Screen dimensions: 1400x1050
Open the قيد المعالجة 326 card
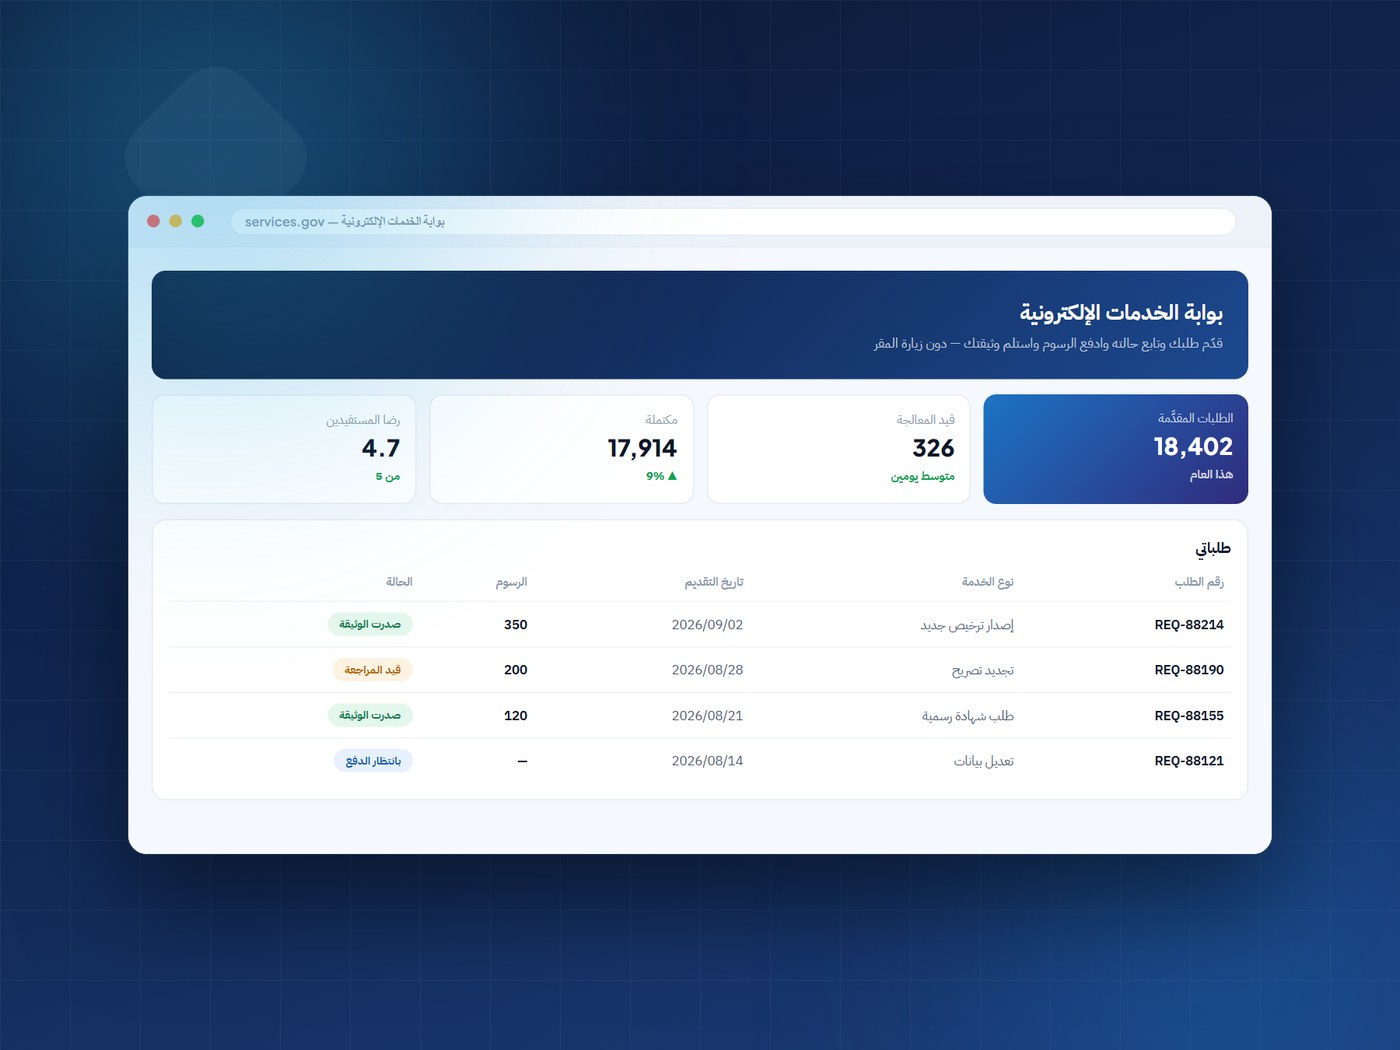838,449
